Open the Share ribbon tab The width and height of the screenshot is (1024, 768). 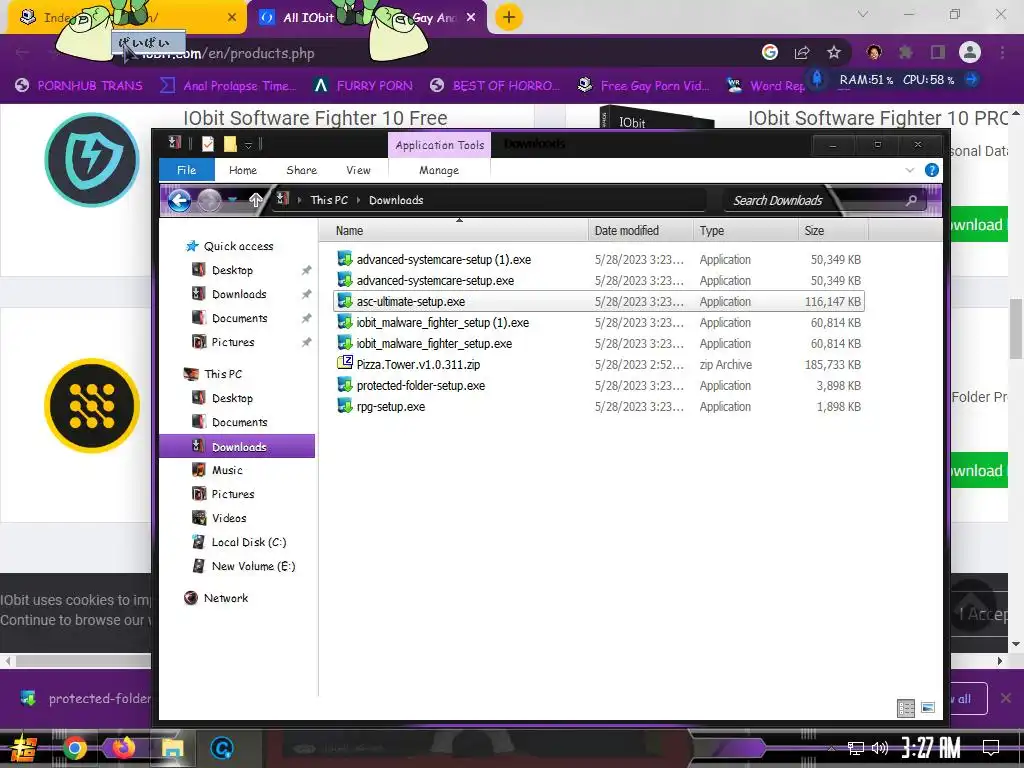coord(302,170)
